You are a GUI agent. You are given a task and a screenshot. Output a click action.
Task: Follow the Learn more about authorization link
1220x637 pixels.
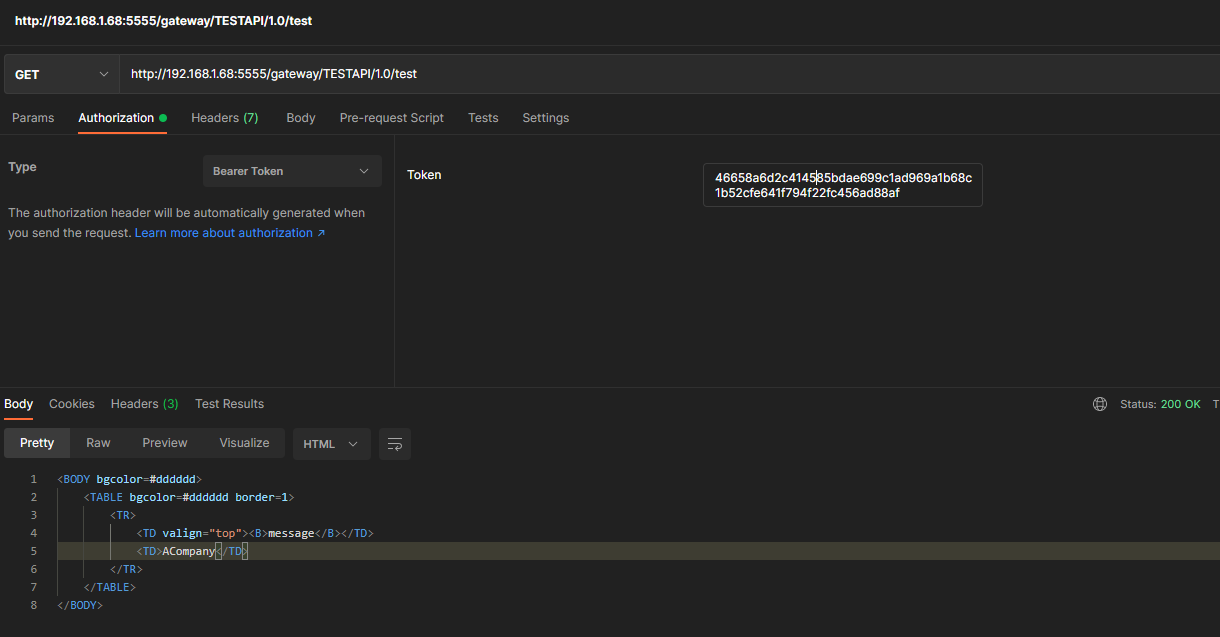(x=230, y=233)
